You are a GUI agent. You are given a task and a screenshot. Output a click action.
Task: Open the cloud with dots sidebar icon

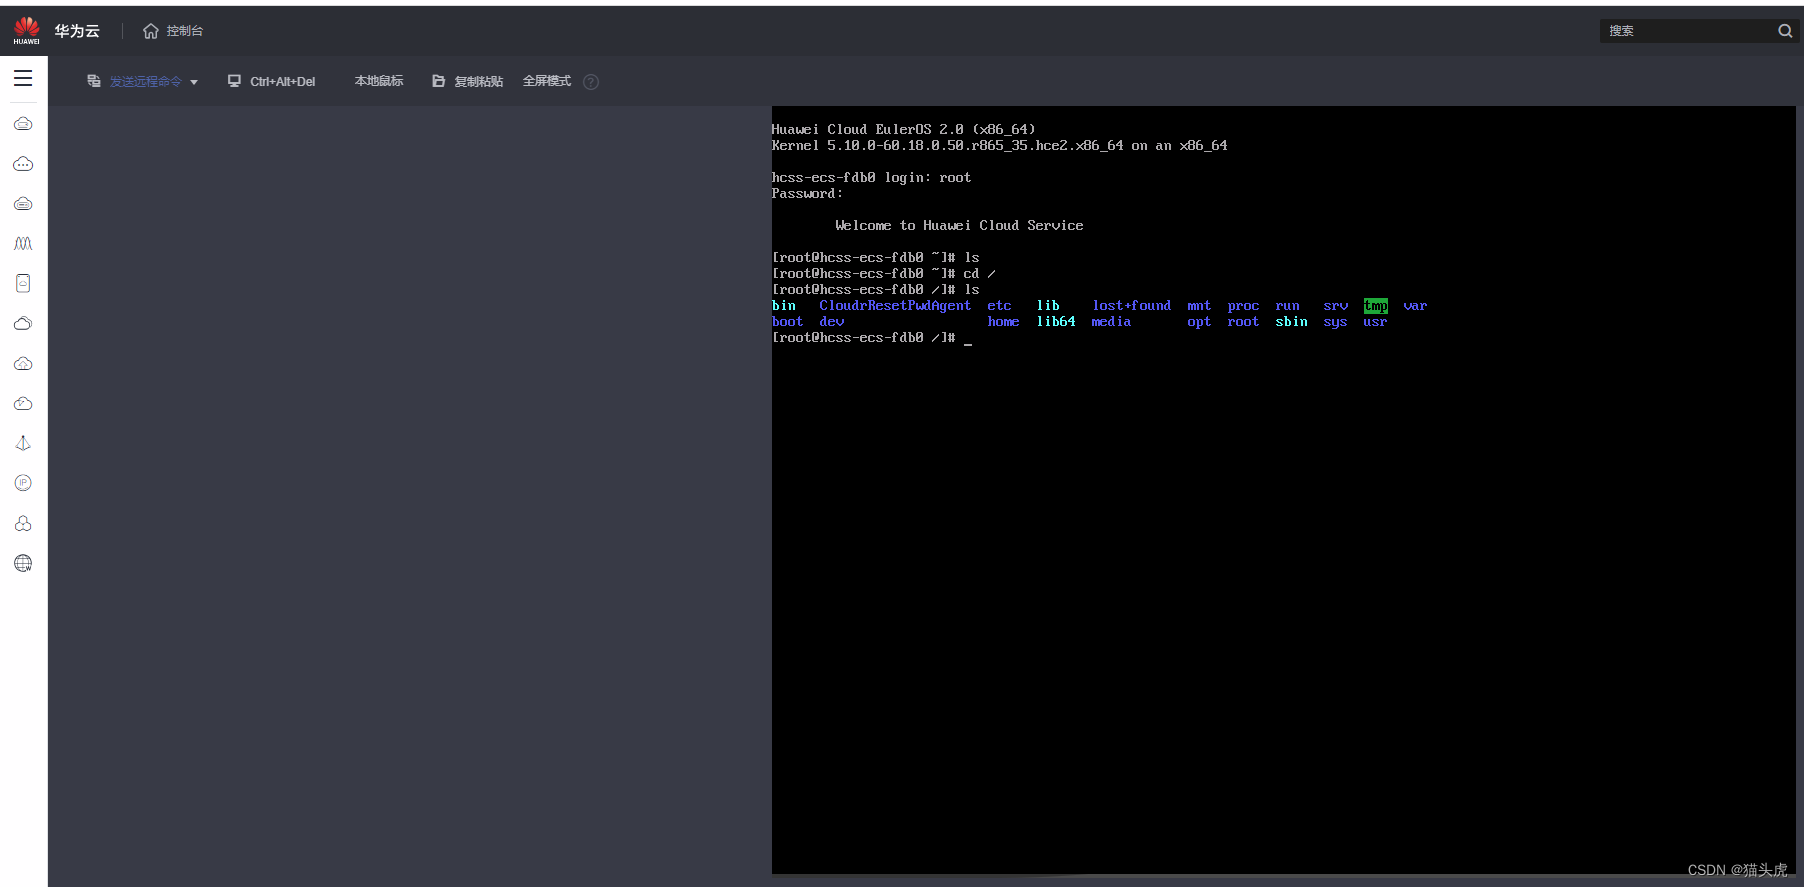[23, 164]
